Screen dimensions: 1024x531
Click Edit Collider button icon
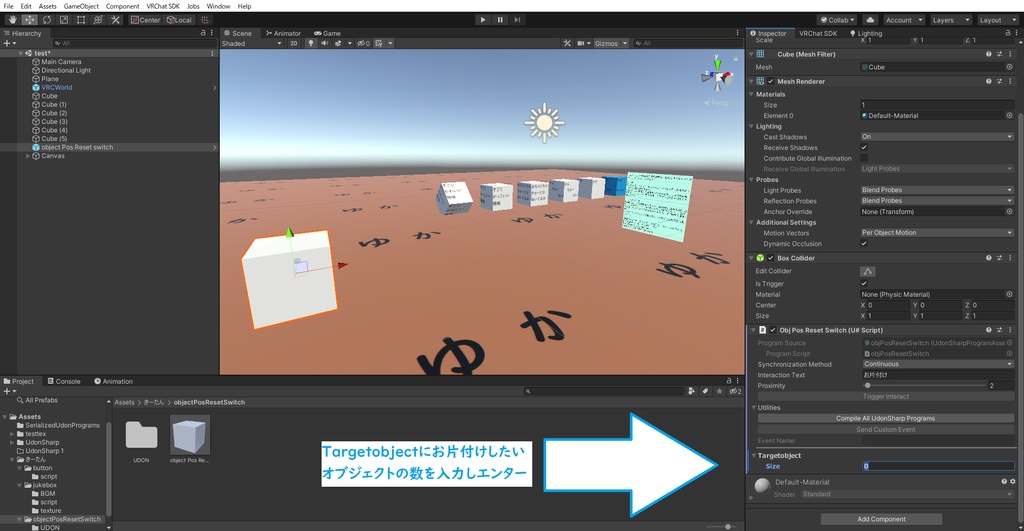(x=867, y=271)
